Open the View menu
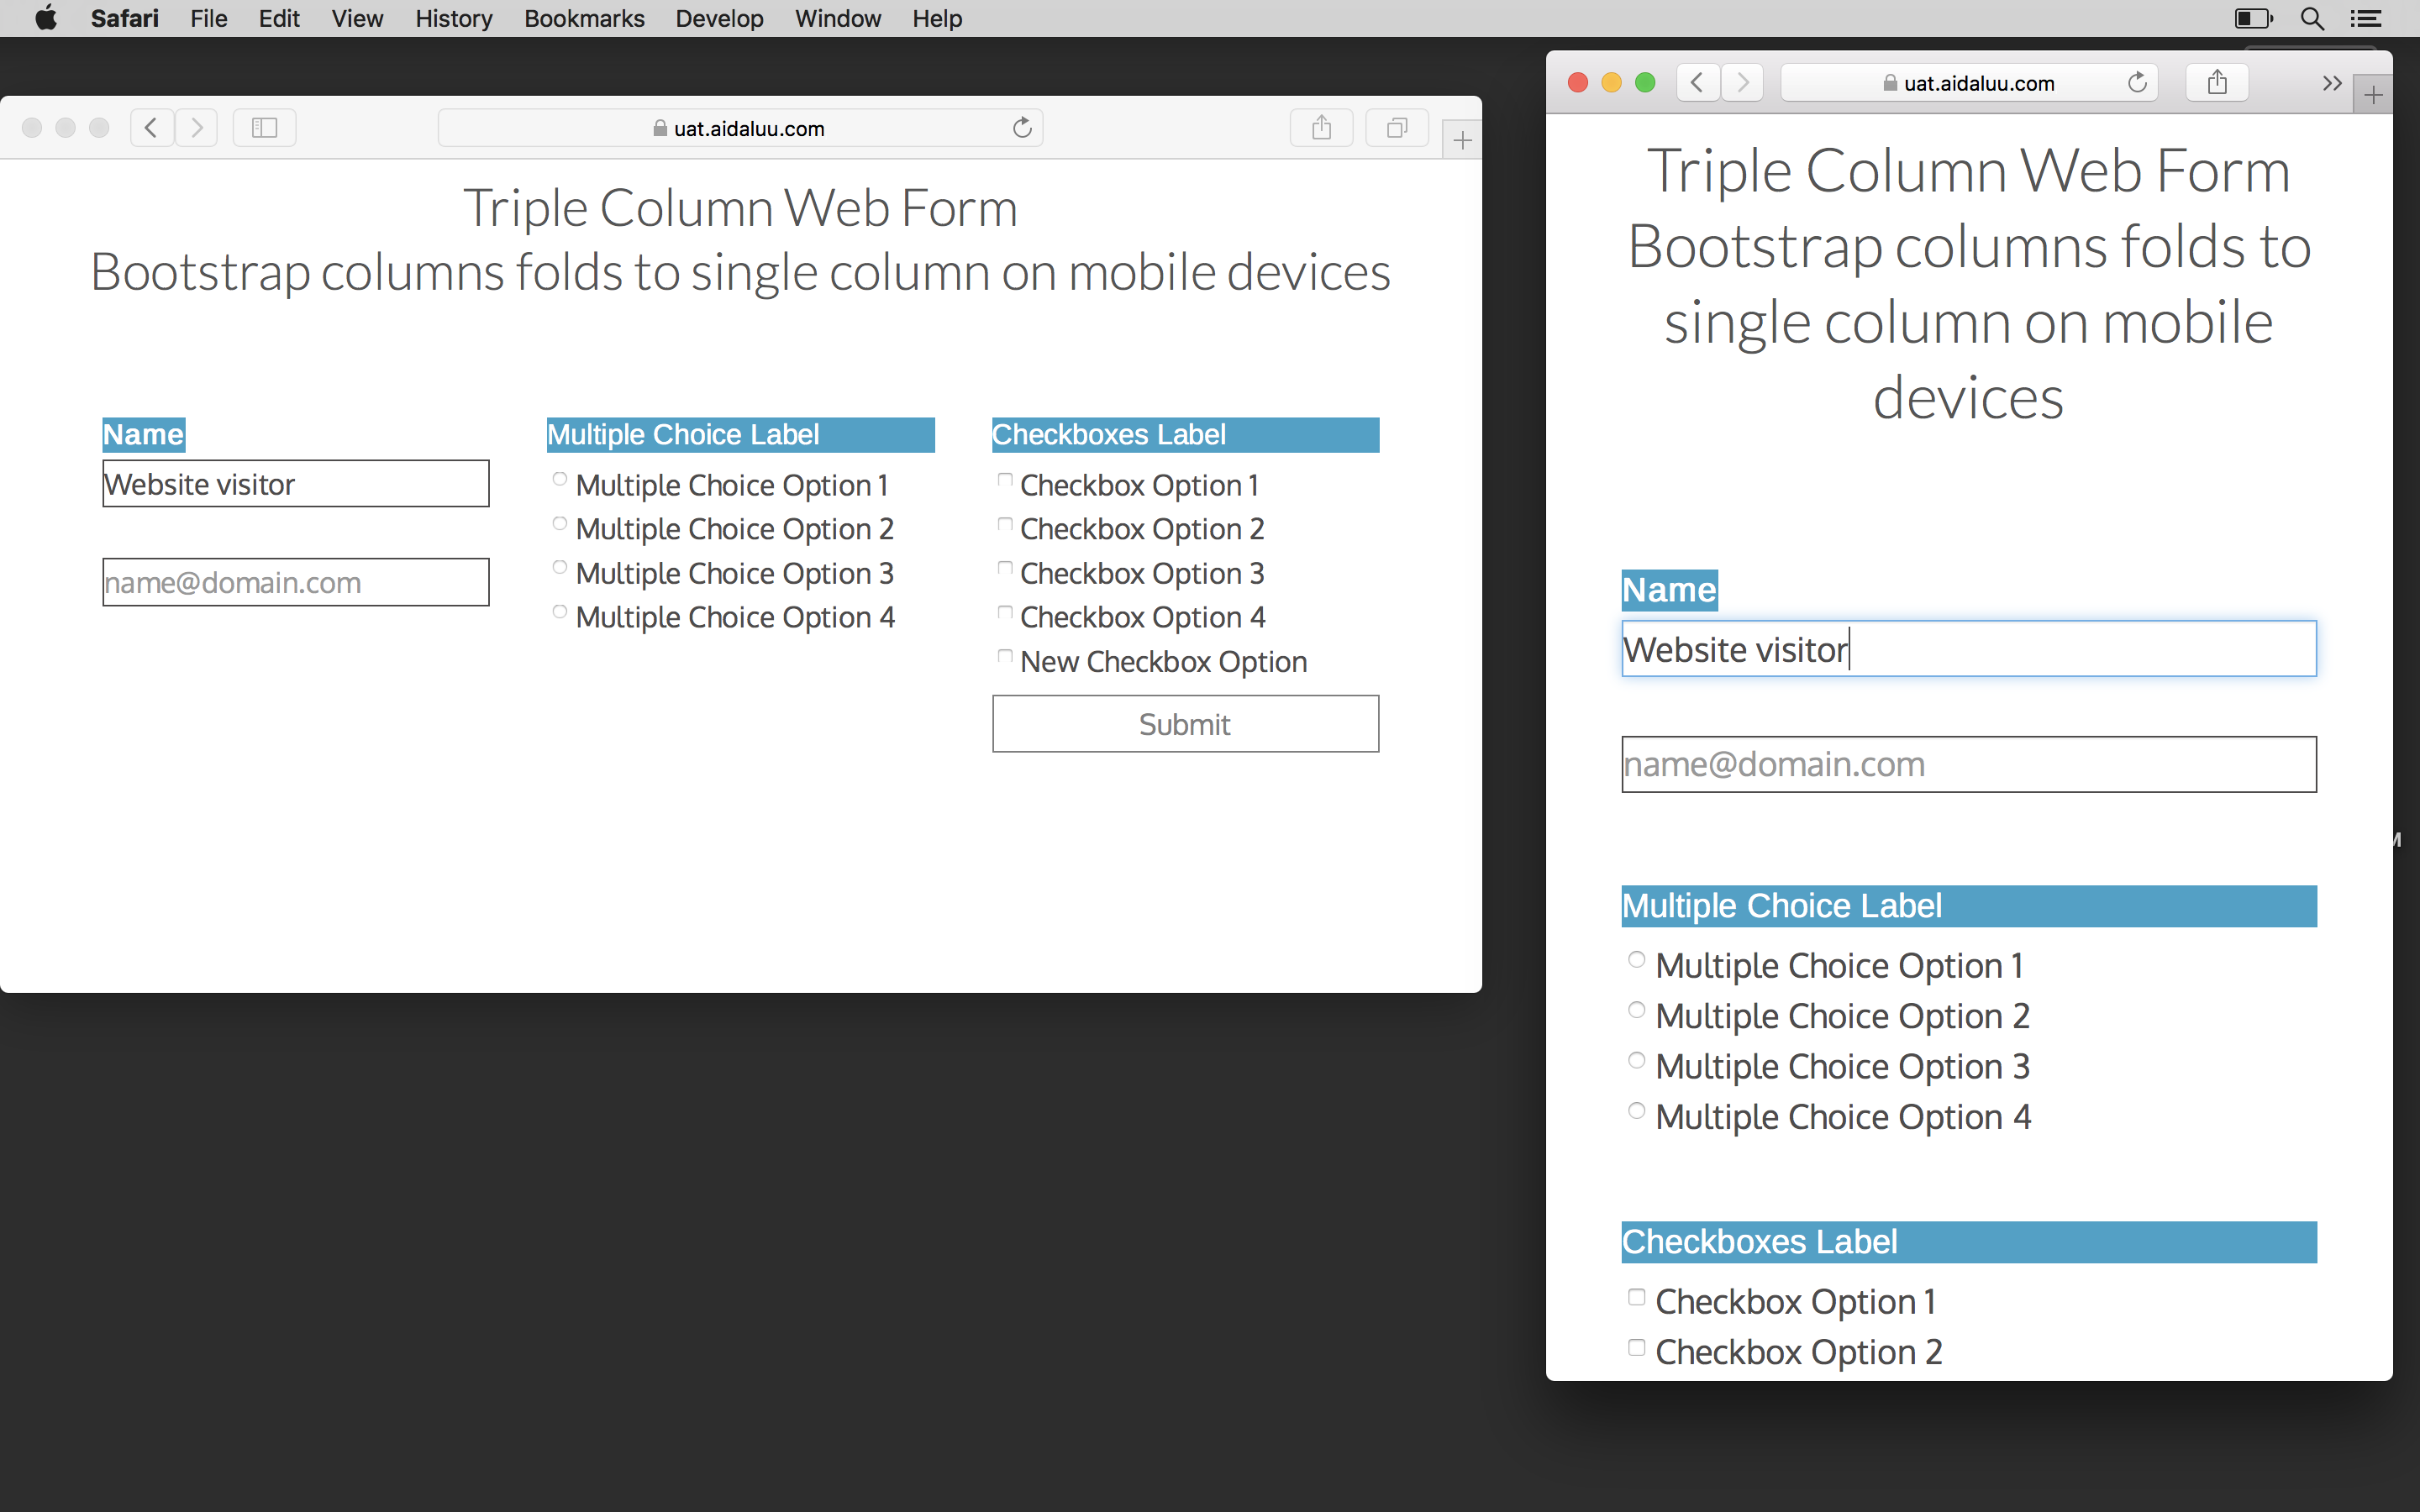Screen dimensions: 2420x1512 click(357, 18)
